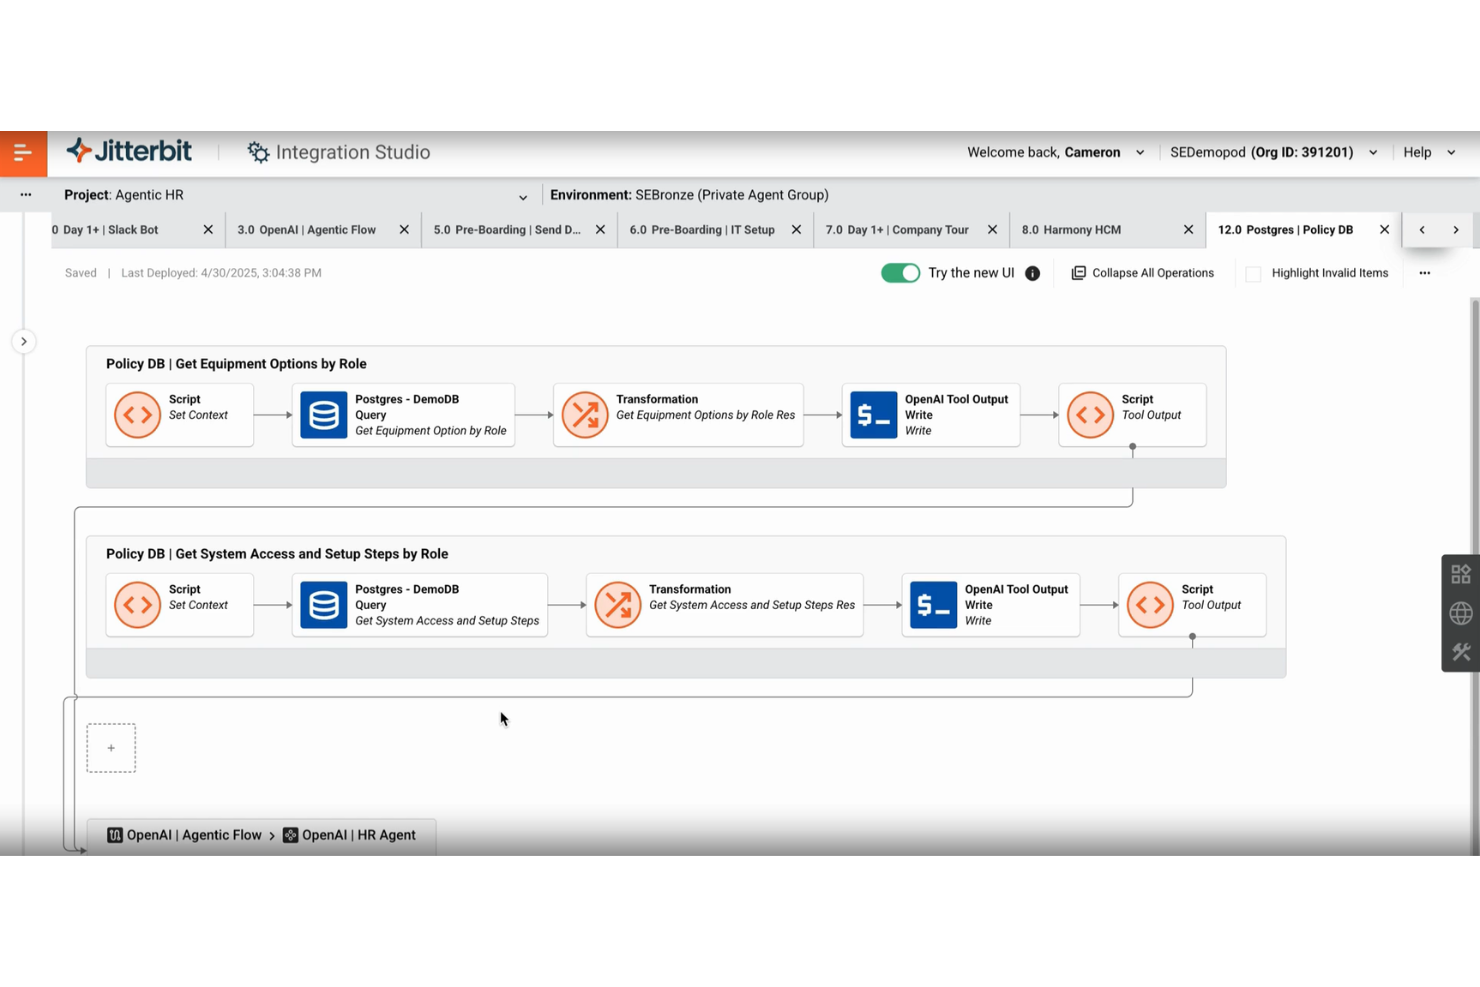Close the 12.0 Postgres Policy DB tab
The width and height of the screenshot is (1480, 987).
coord(1384,230)
